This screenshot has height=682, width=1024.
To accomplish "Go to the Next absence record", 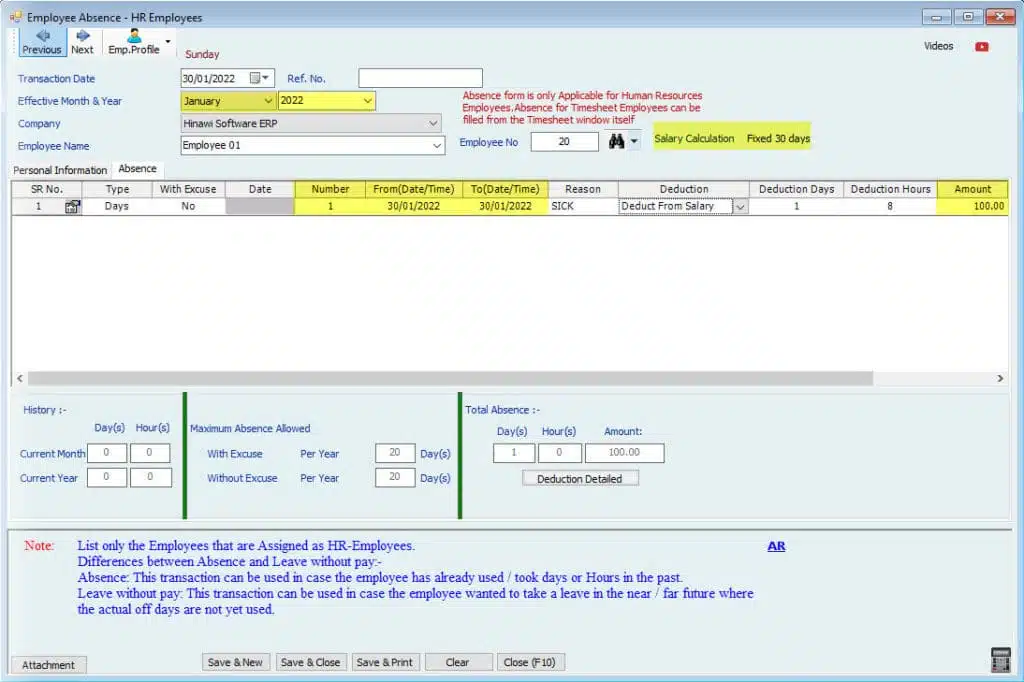I will tap(82, 42).
